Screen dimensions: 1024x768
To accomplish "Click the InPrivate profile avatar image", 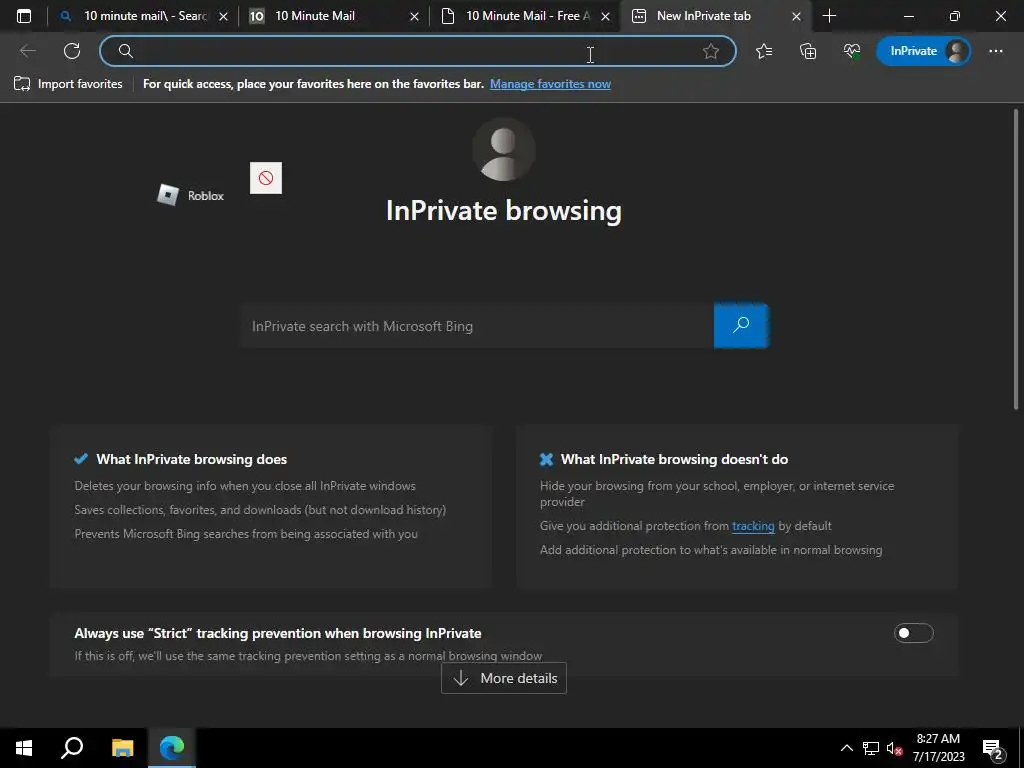I will point(504,150).
